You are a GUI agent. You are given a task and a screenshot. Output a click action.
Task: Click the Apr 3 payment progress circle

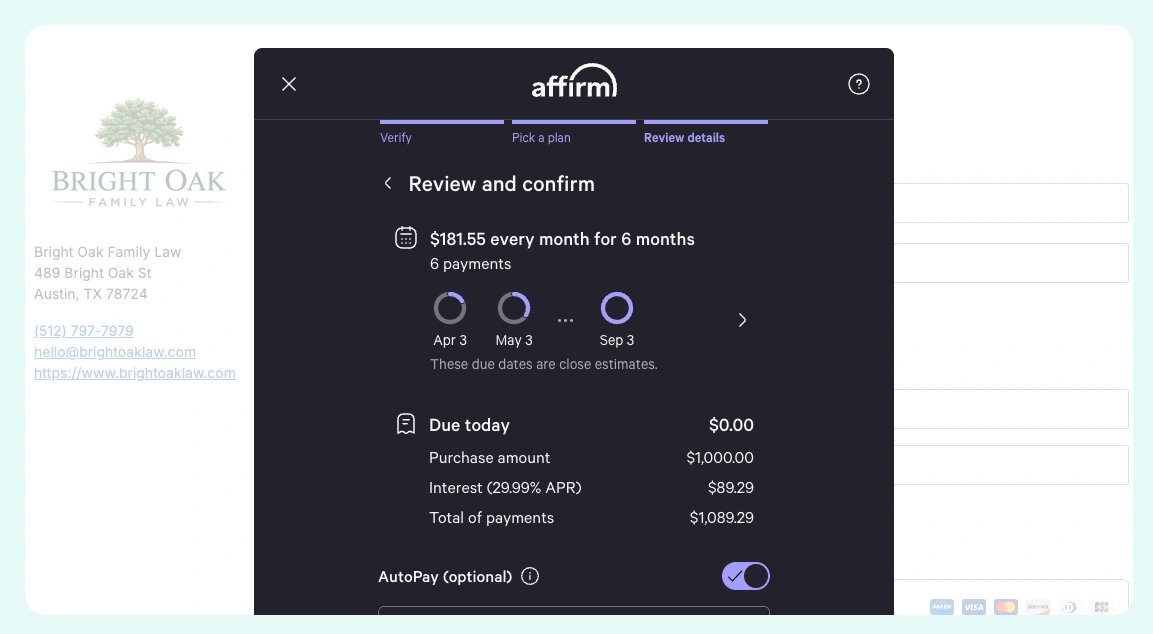(x=450, y=308)
